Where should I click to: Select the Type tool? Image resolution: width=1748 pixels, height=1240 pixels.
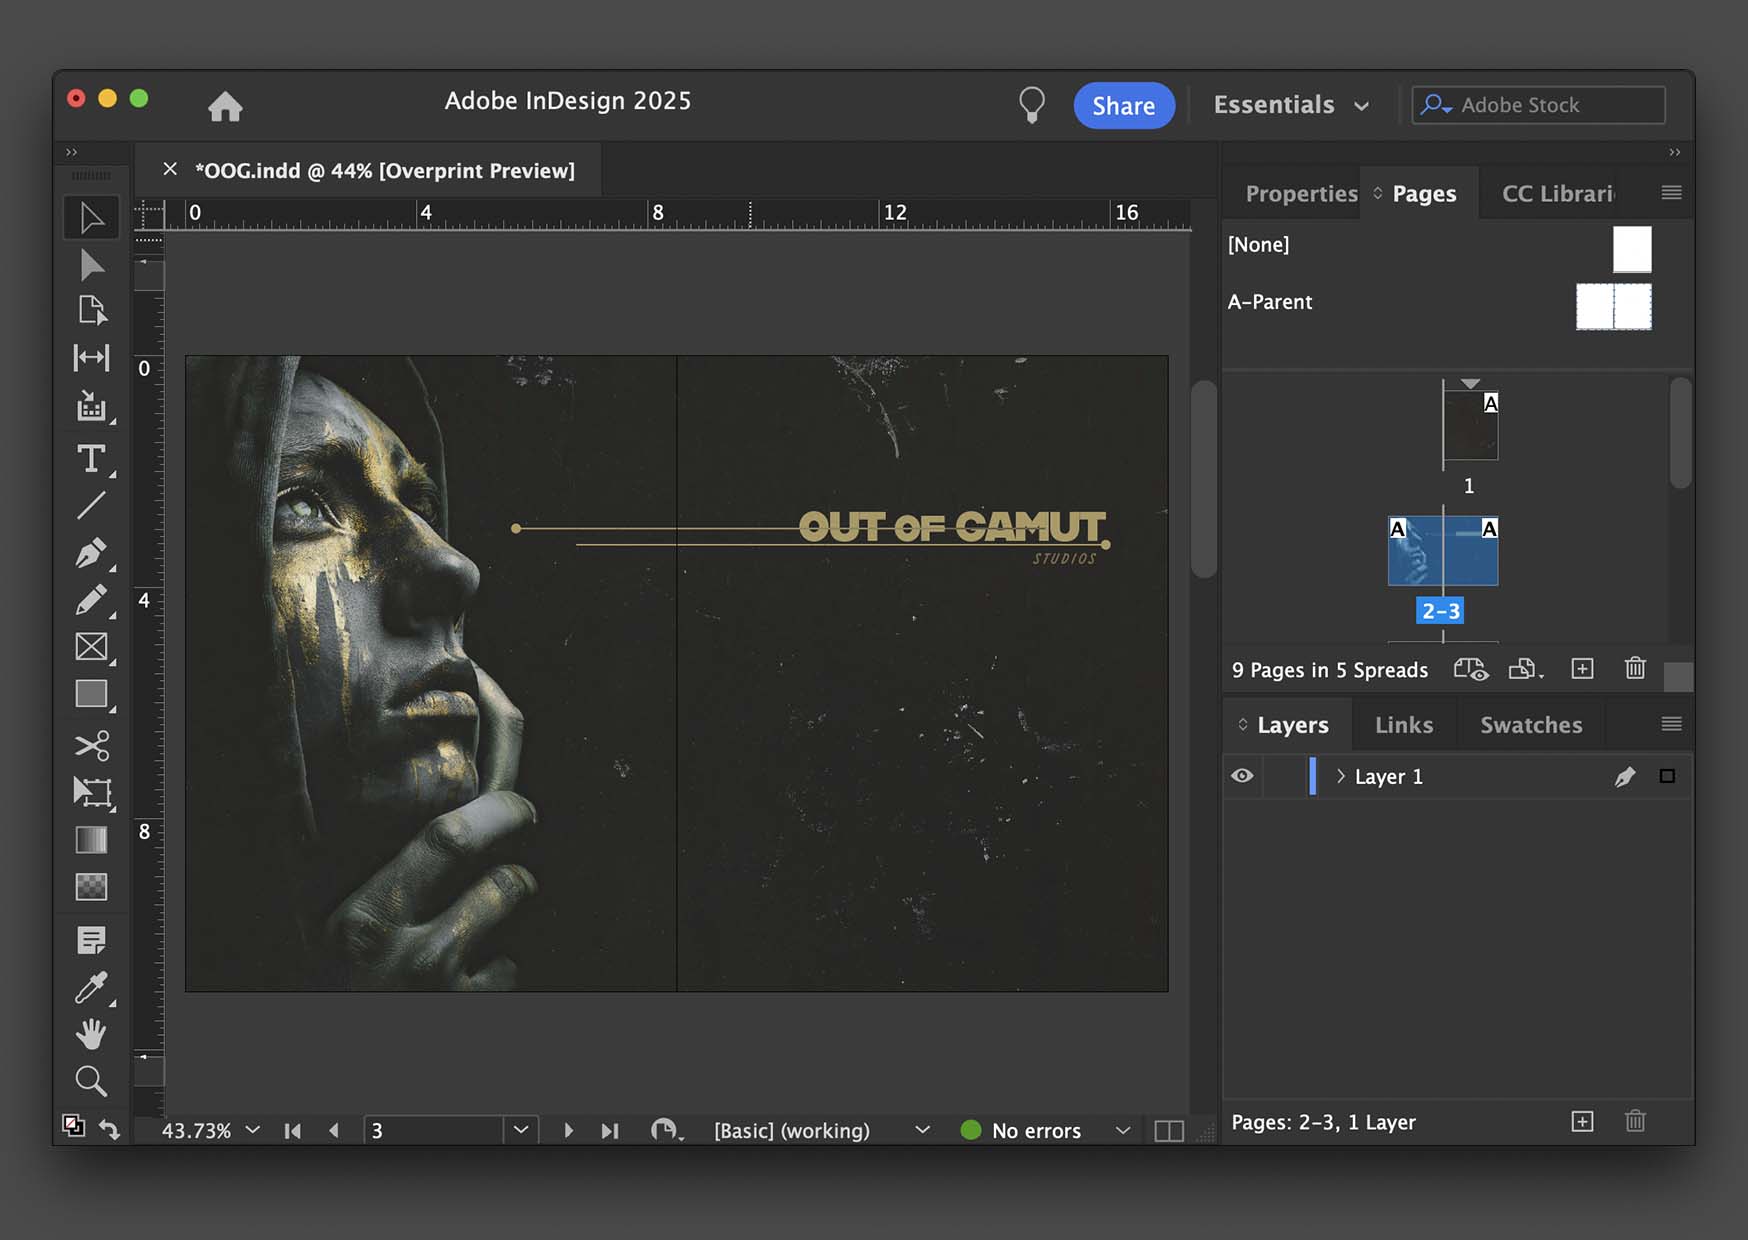[x=91, y=459]
